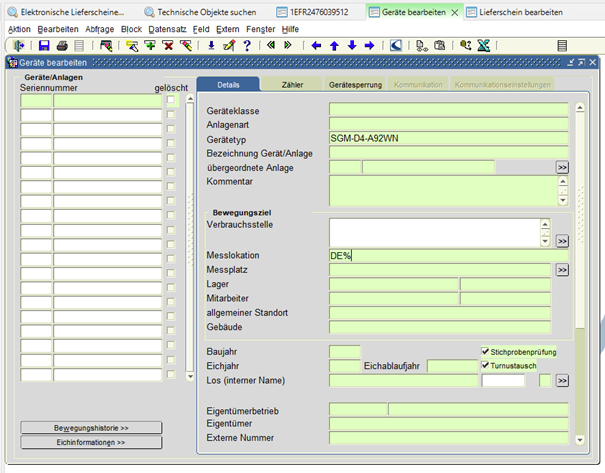Click the green plus insert record icon
This screenshot has height=473, width=605.
[150, 46]
